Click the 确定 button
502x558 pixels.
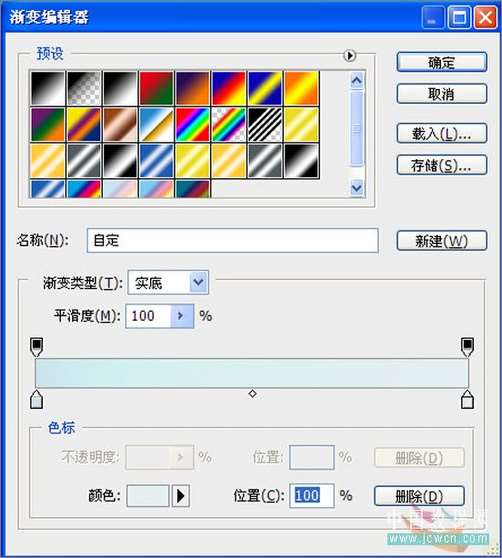(442, 63)
